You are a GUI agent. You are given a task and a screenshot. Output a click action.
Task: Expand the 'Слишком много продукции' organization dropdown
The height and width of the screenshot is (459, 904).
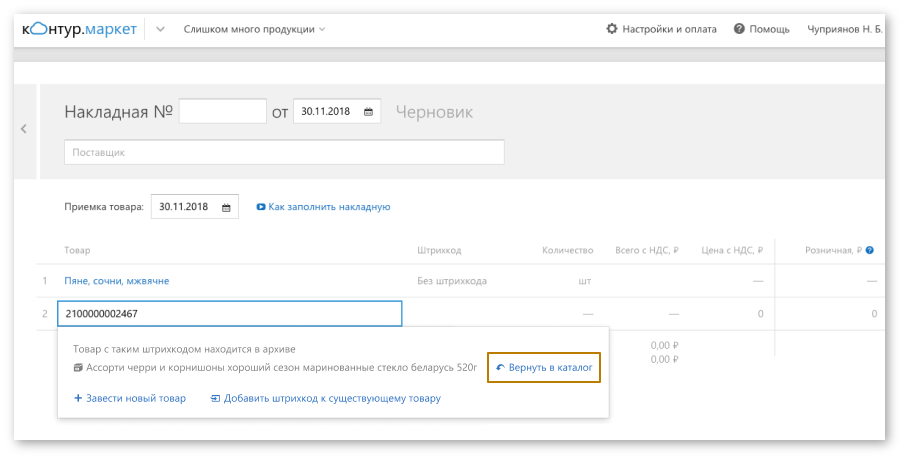point(254,29)
